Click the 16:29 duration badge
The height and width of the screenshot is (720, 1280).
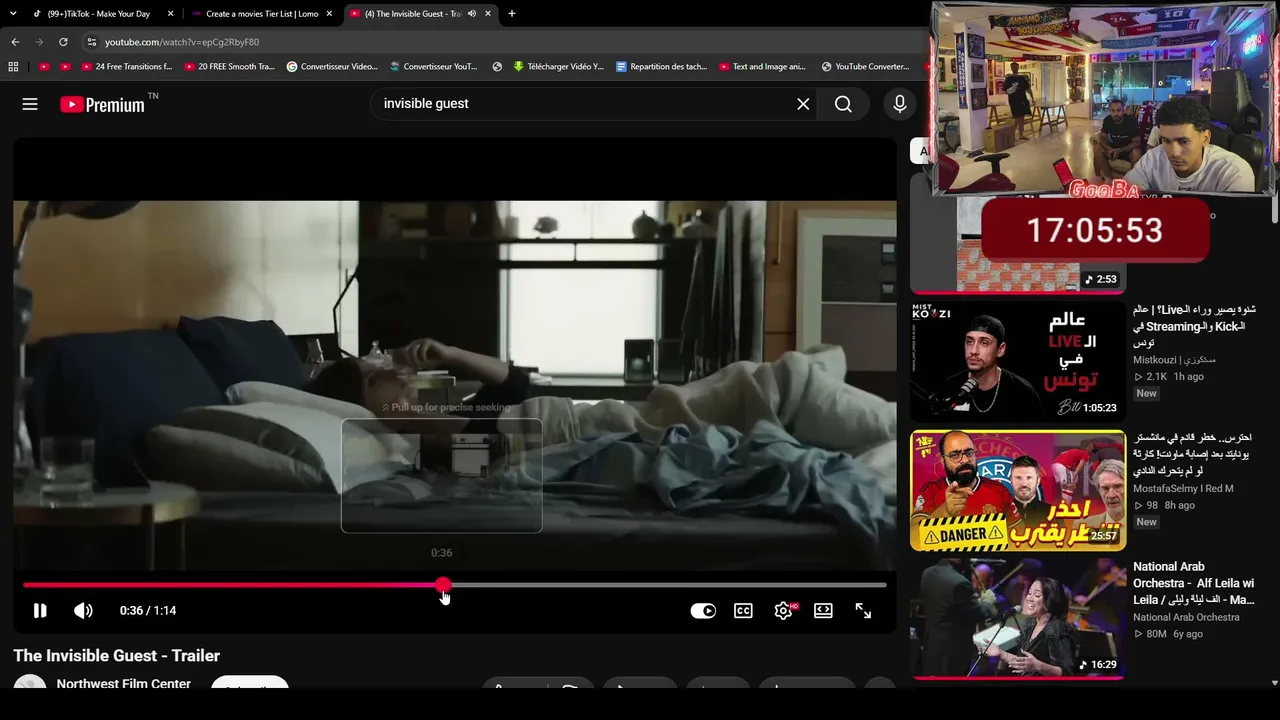(1098, 665)
